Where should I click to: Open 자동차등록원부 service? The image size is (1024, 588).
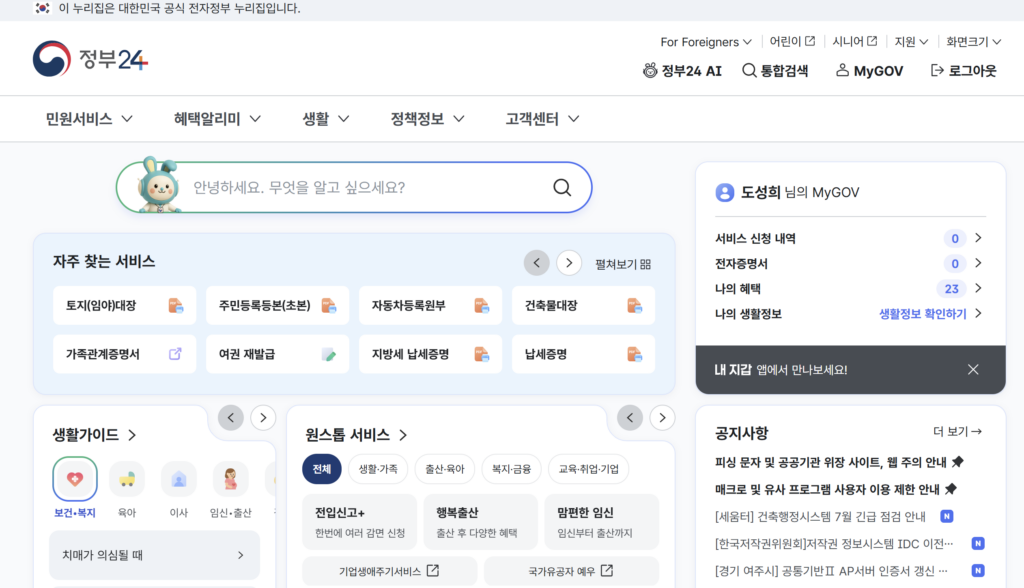430,305
